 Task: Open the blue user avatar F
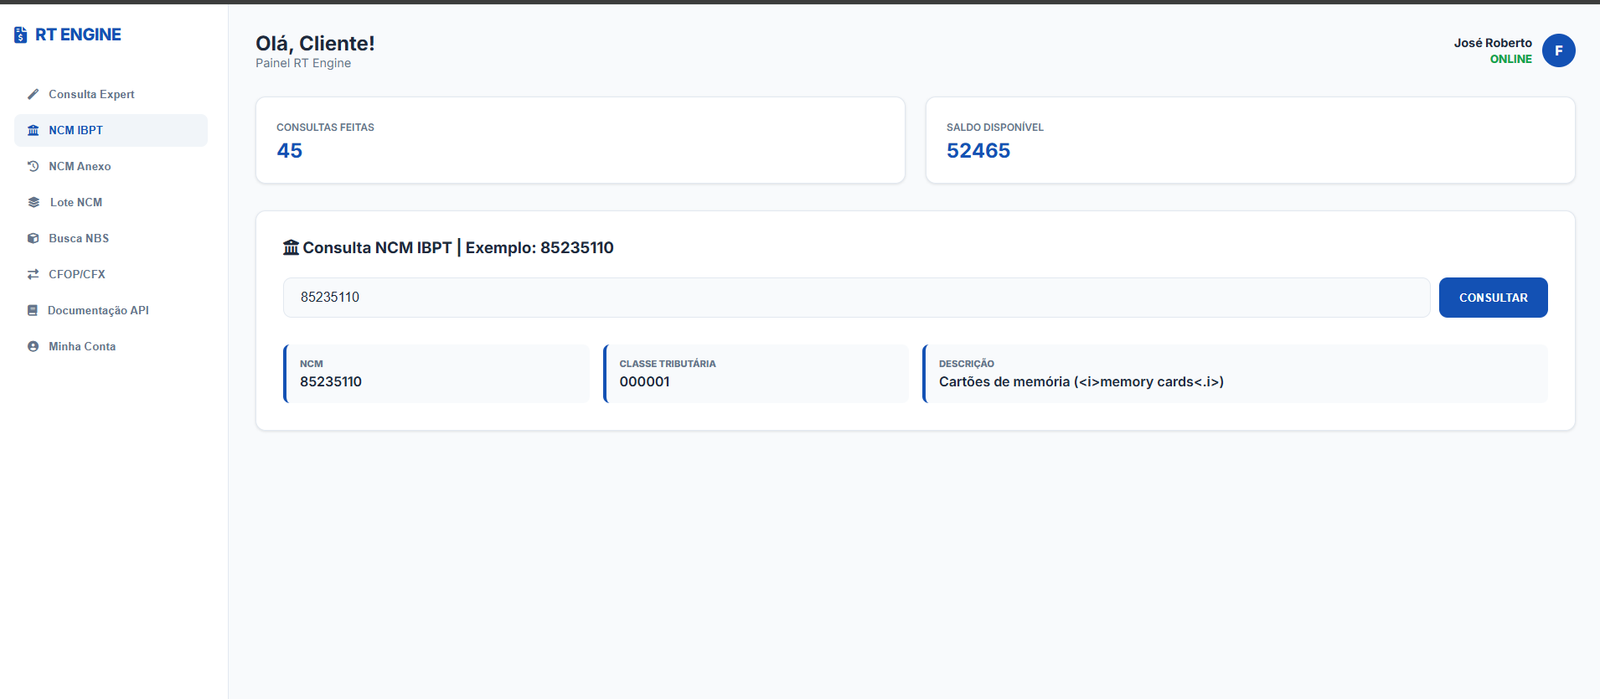[1558, 50]
